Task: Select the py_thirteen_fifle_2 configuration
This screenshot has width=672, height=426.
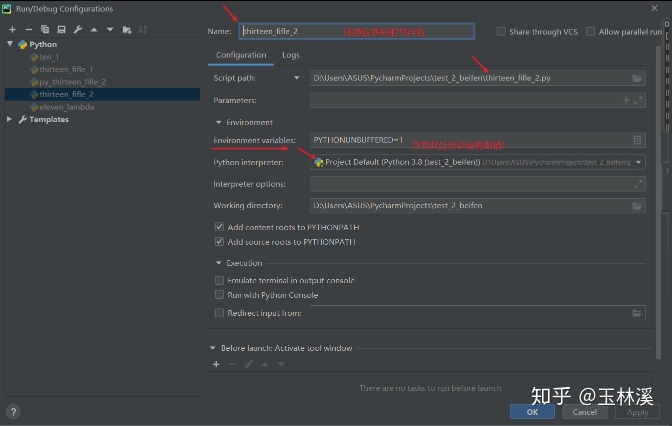Action: pos(72,82)
